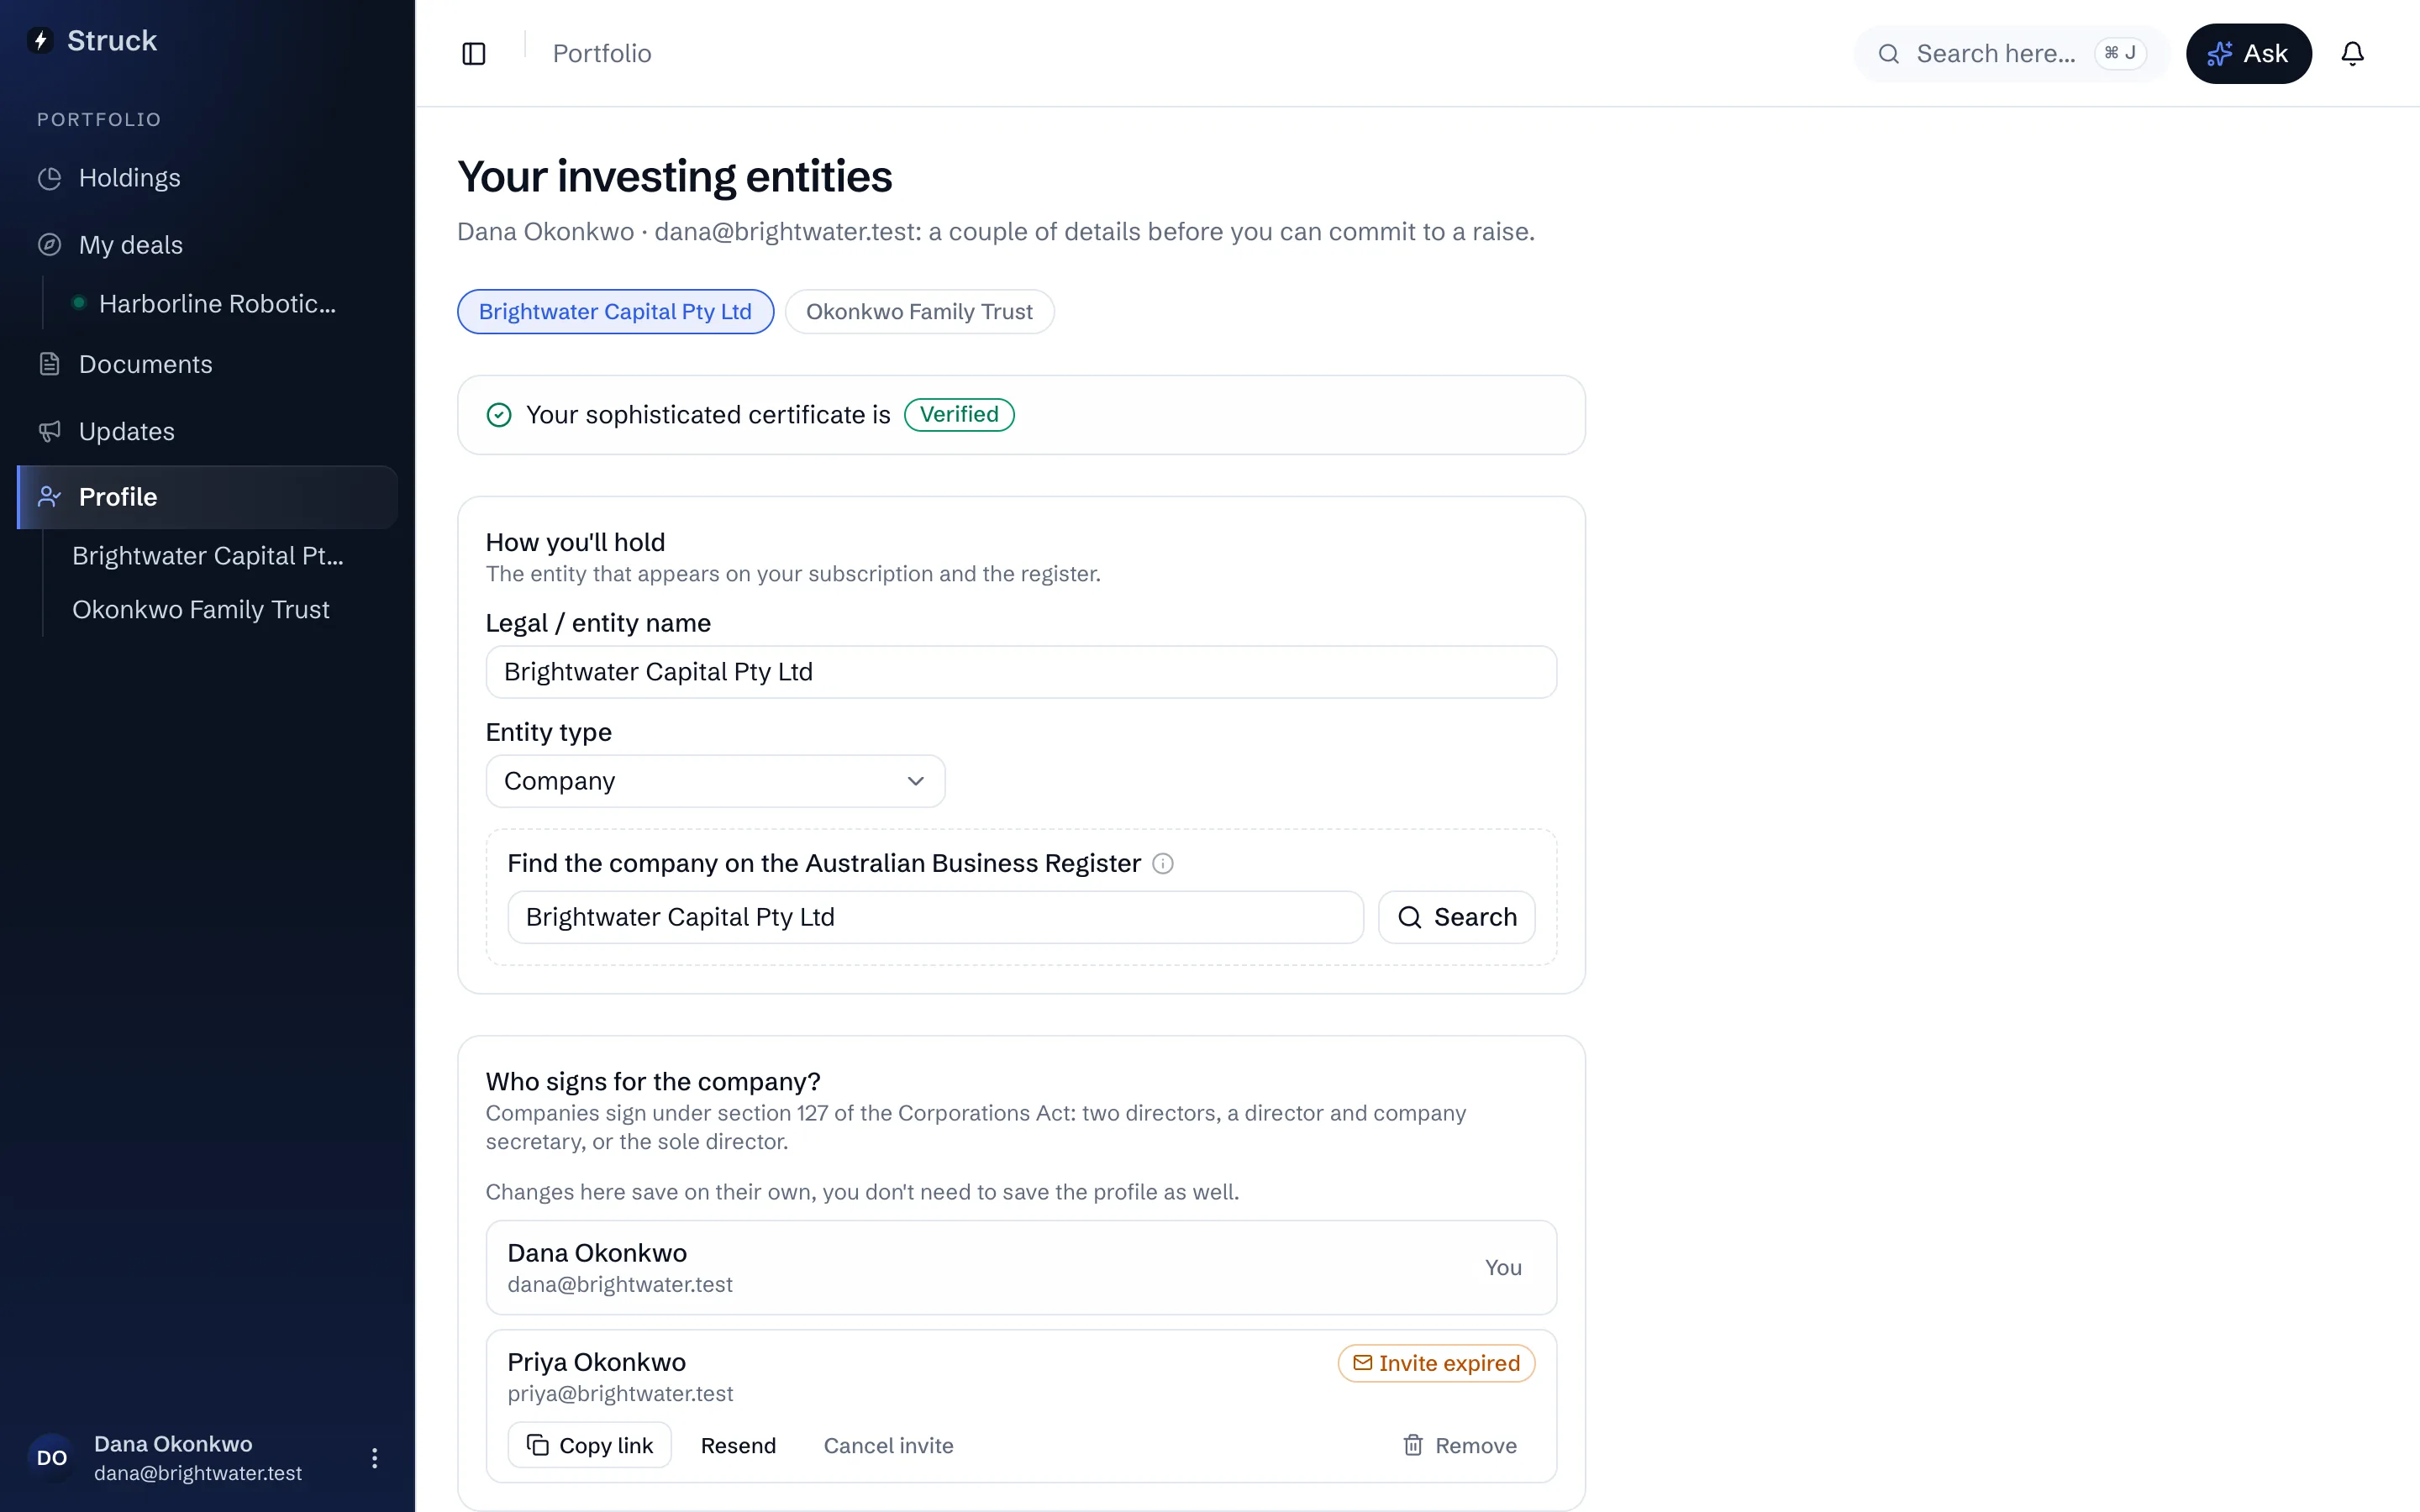Click the Verified status badge
This screenshot has height=1512, width=2420.
pos(959,415)
